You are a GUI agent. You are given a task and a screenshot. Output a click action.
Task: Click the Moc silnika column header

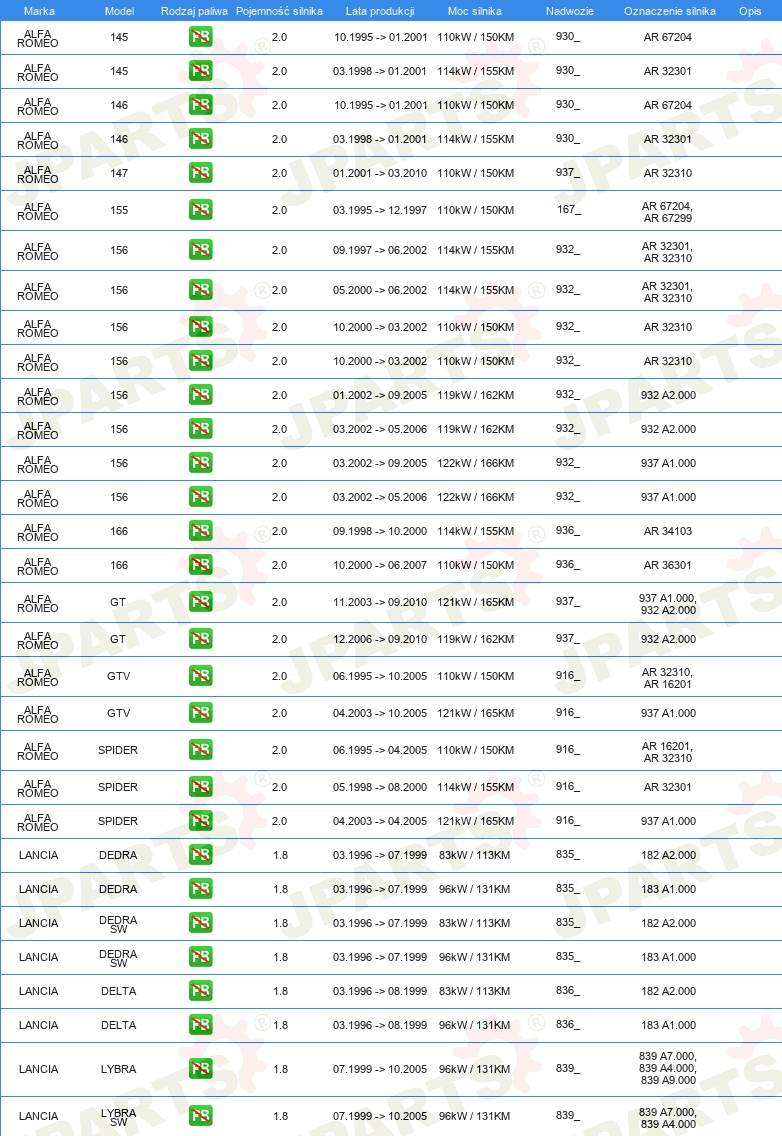click(x=475, y=11)
